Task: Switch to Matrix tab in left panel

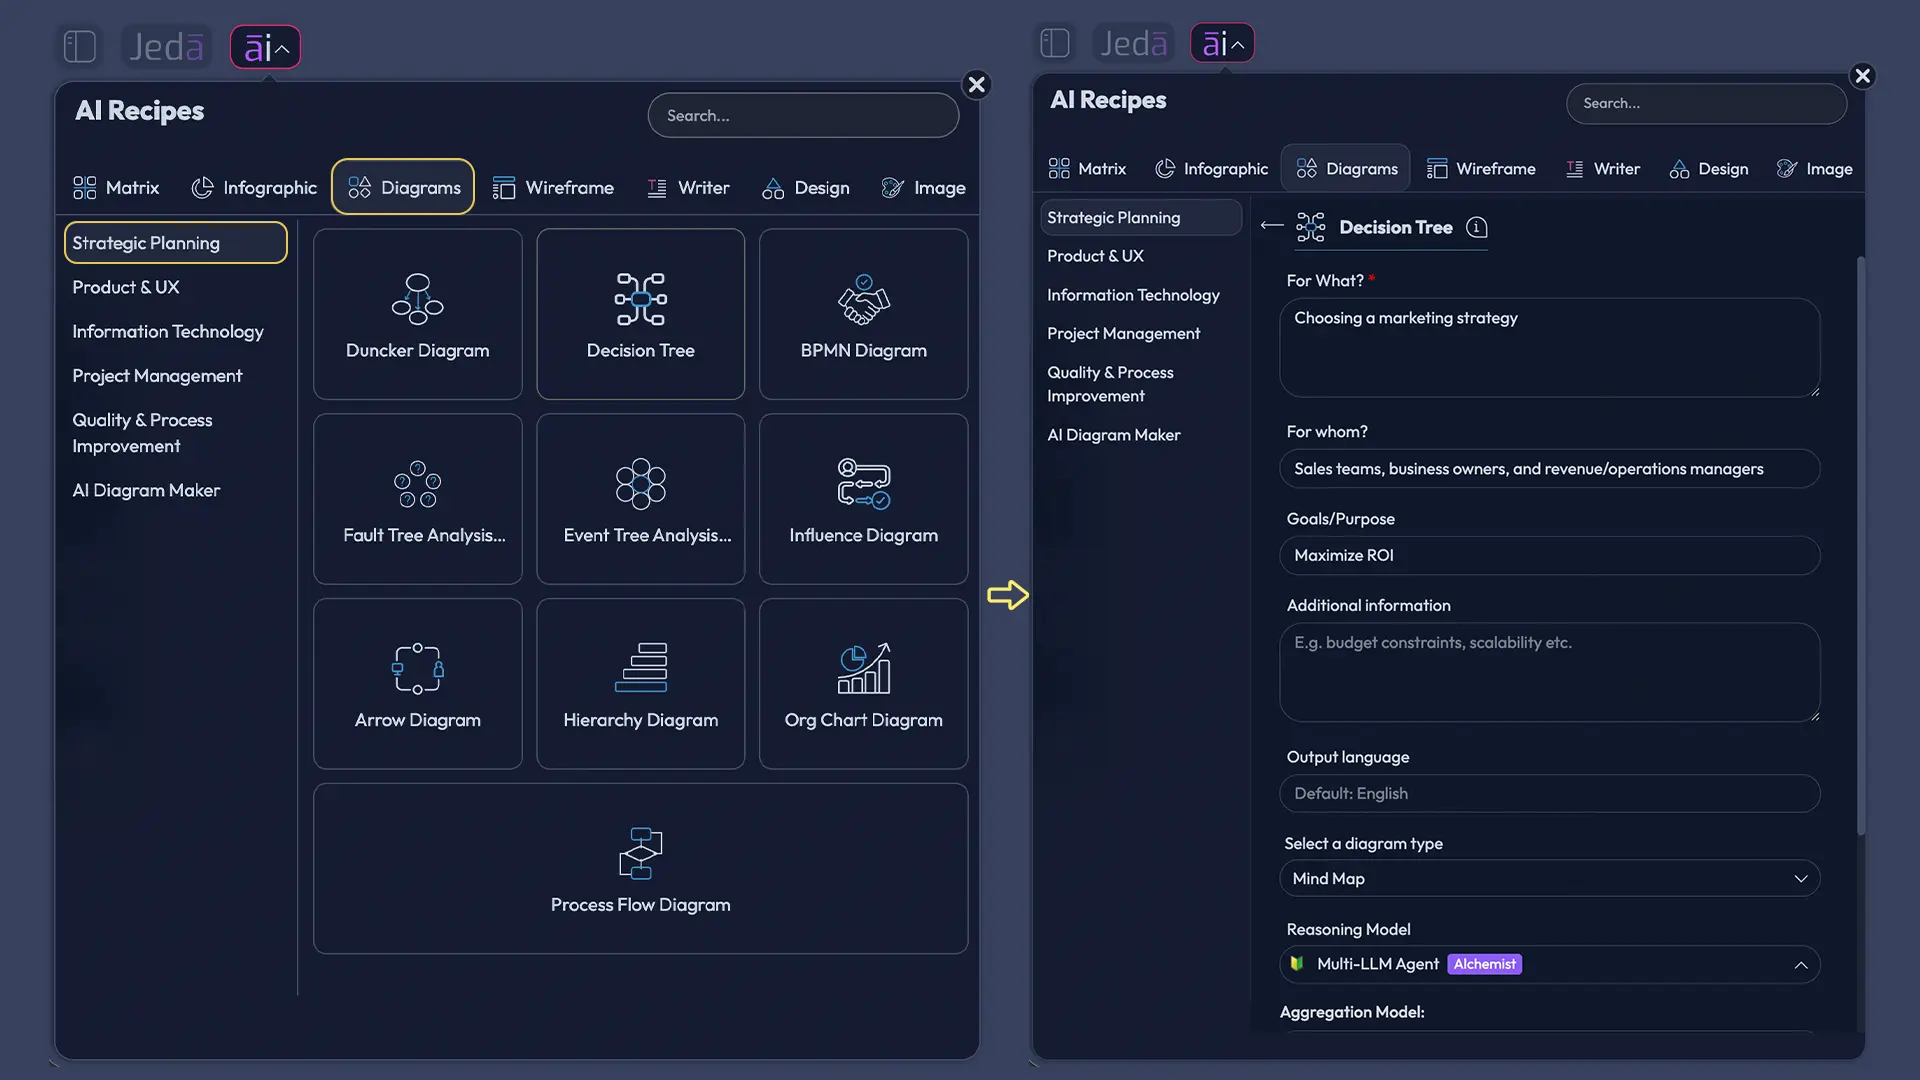Action: pyautogui.click(x=116, y=187)
